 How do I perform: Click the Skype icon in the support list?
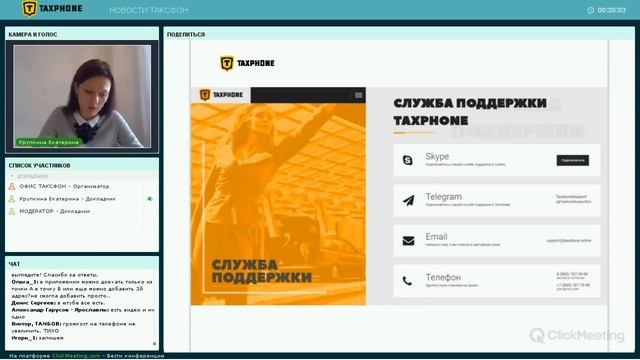click(408, 160)
